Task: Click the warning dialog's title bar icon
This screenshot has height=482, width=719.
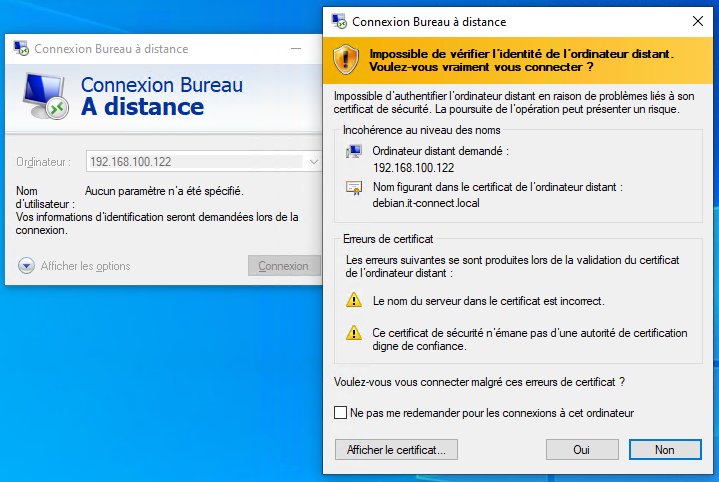Action: click(338, 19)
